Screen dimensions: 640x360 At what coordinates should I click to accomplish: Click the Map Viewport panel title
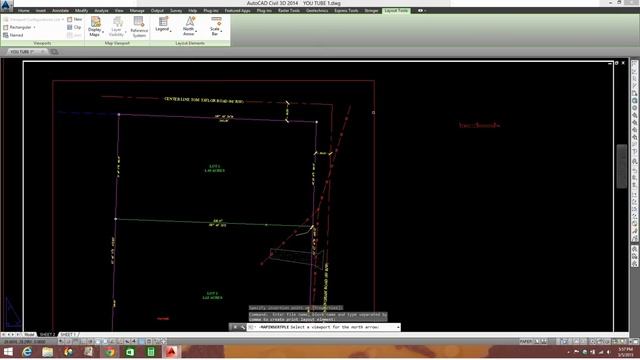click(x=117, y=43)
